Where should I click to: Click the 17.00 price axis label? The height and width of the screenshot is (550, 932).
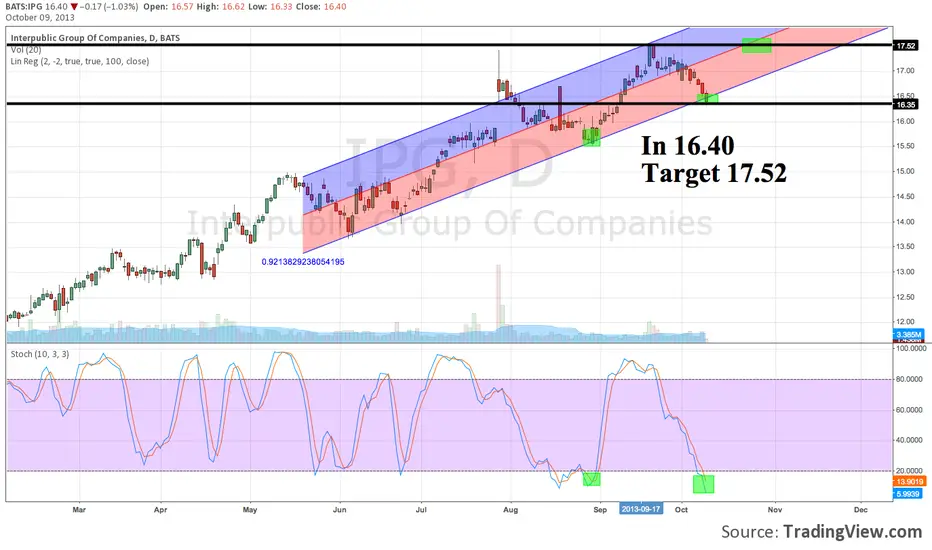pyautogui.click(x=906, y=71)
